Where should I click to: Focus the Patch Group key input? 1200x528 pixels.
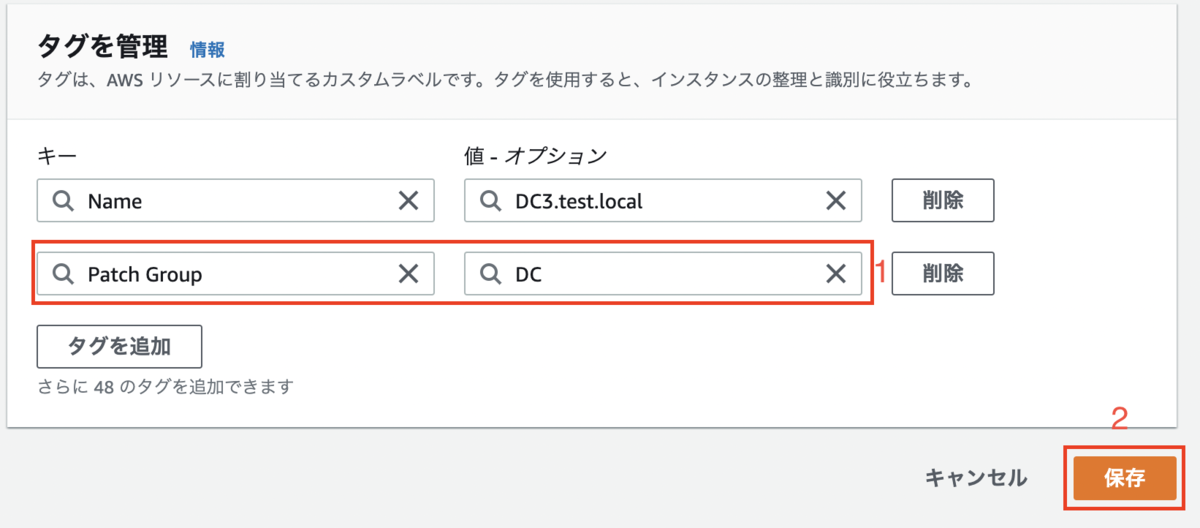click(x=236, y=274)
